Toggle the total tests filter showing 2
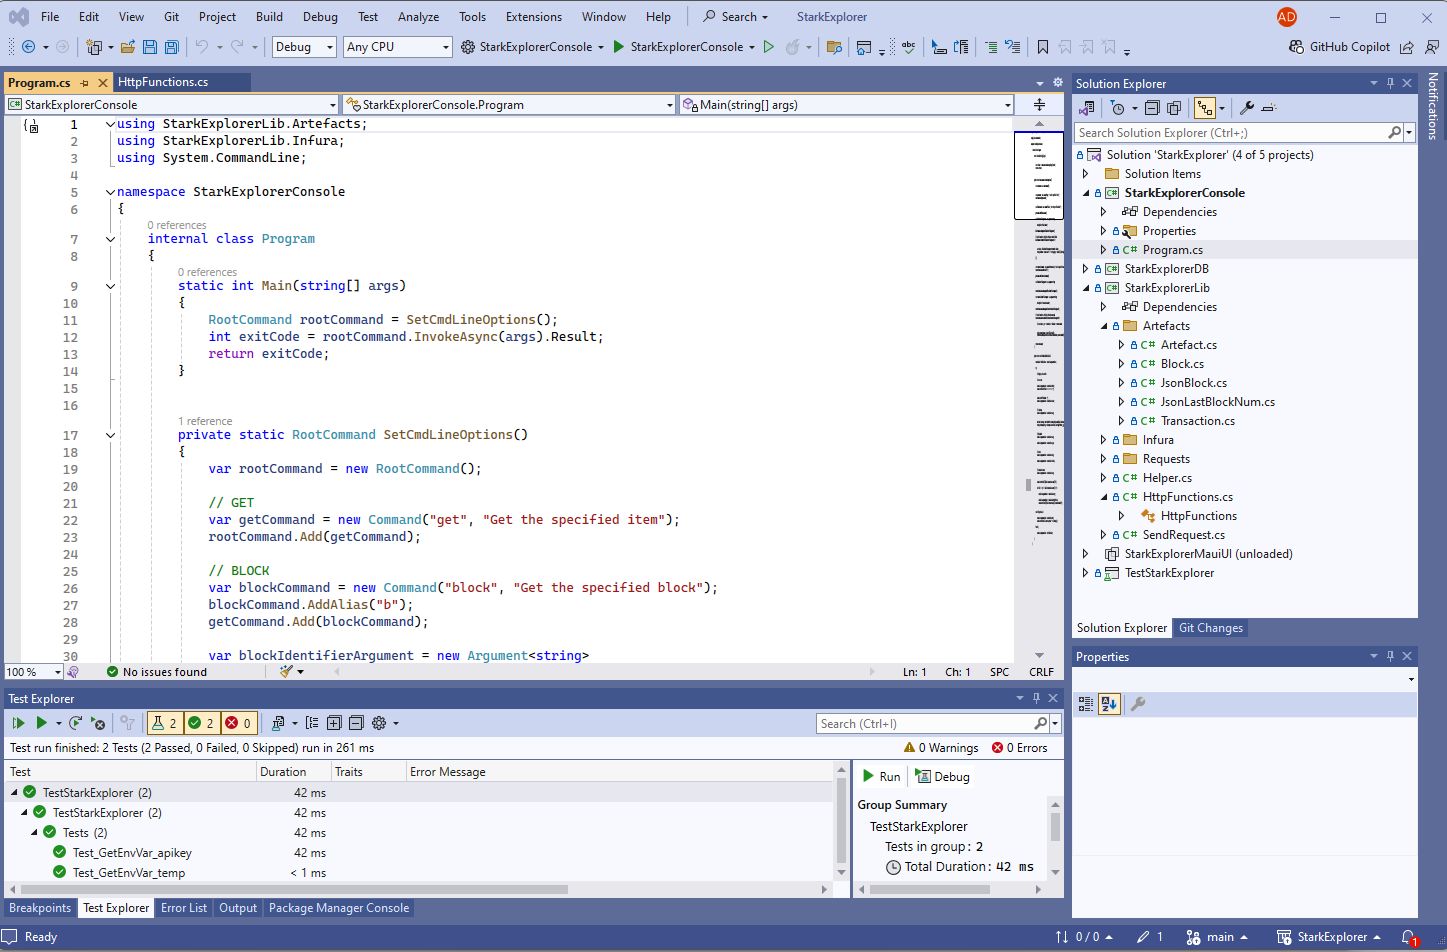Viewport: 1447px width, 952px height. point(163,723)
